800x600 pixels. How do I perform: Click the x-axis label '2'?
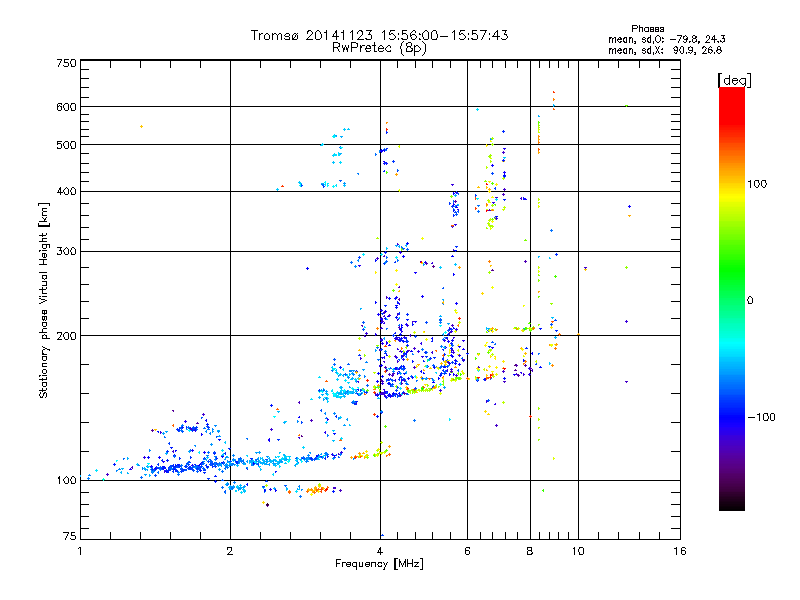(230, 551)
